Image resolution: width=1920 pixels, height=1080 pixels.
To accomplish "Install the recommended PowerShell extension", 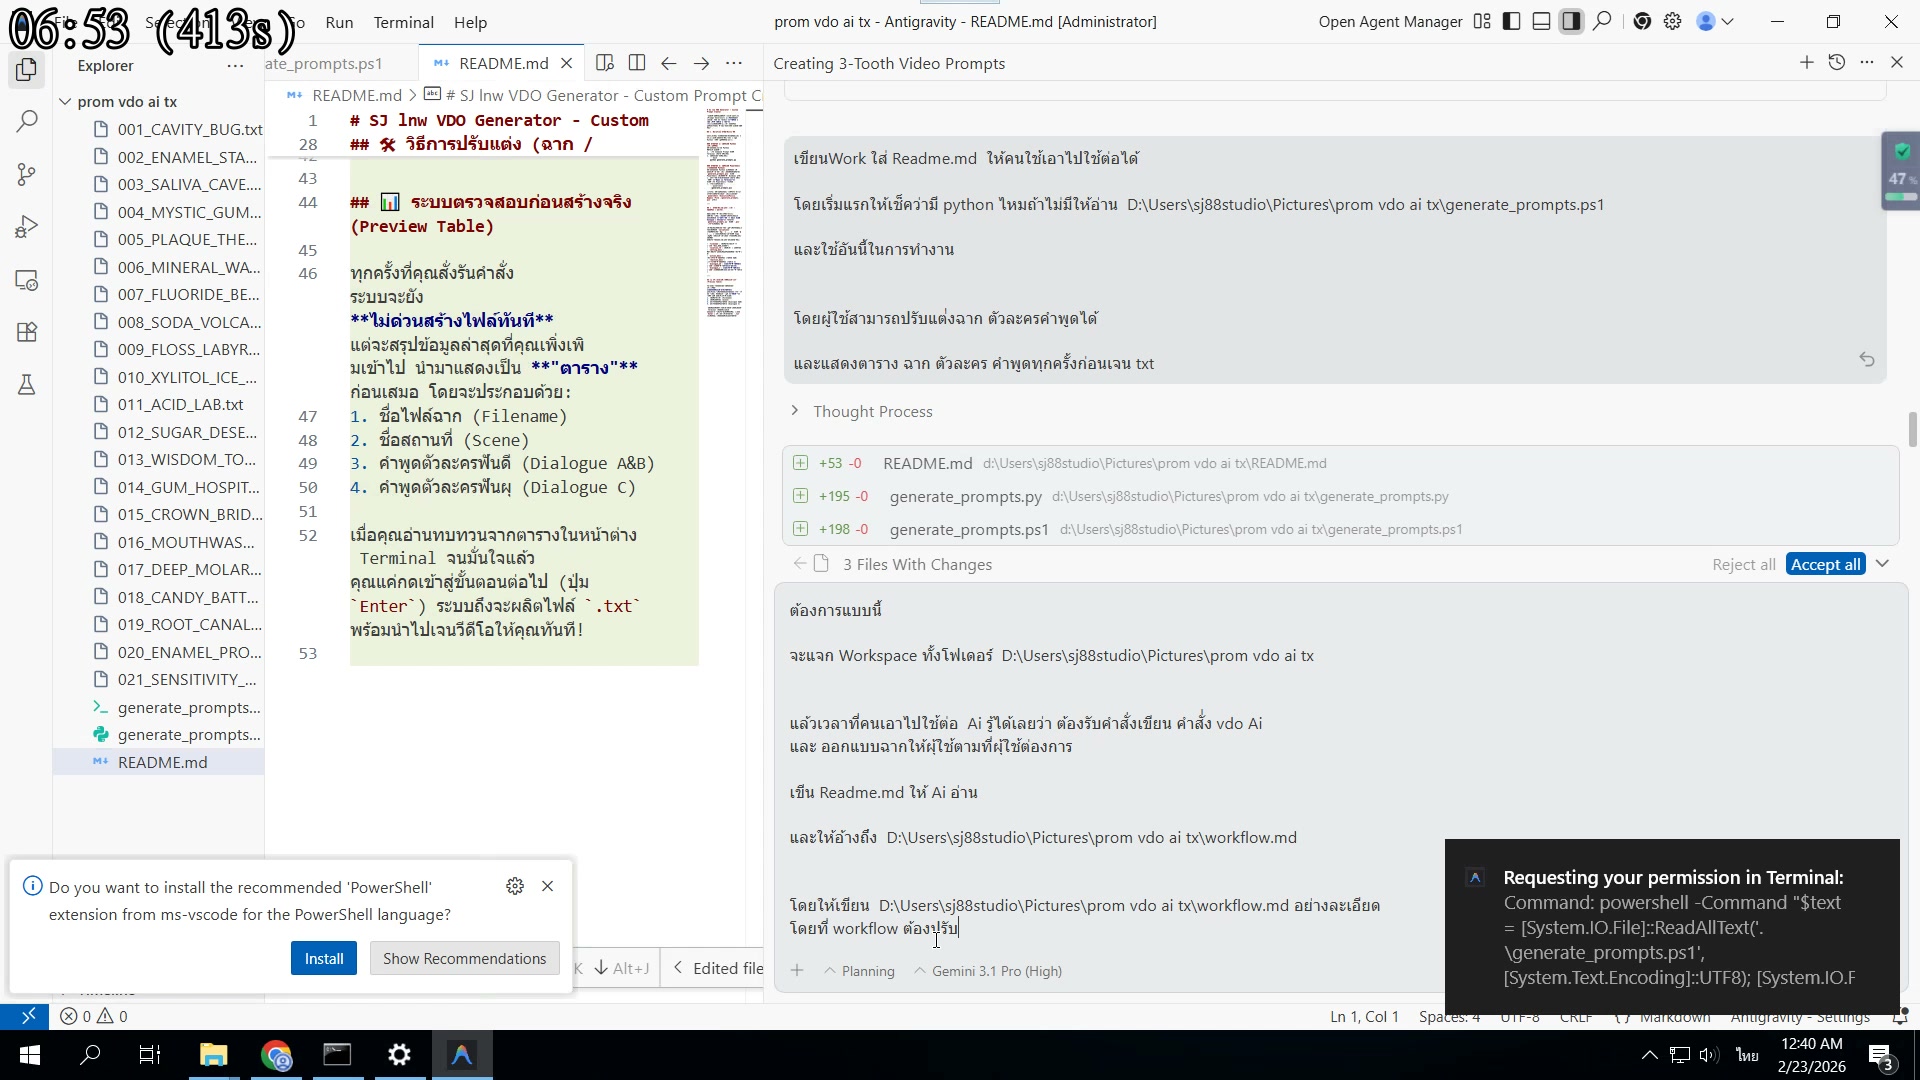I will click(x=323, y=957).
